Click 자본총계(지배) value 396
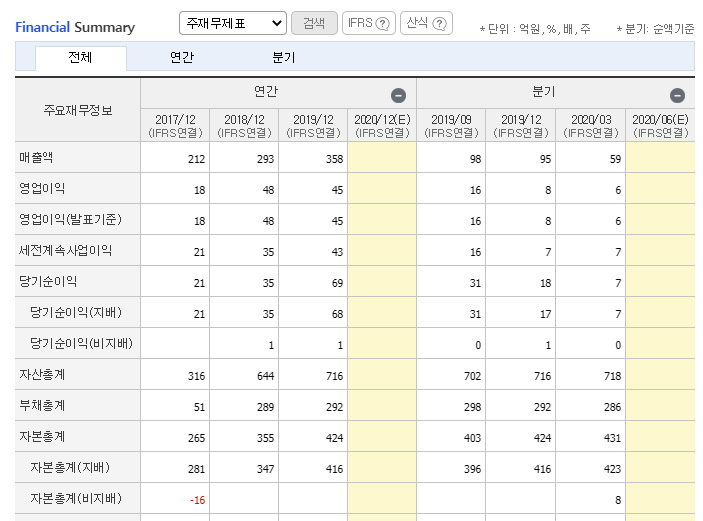Image resolution: width=703 pixels, height=521 pixels. click(x=473, y=469)
